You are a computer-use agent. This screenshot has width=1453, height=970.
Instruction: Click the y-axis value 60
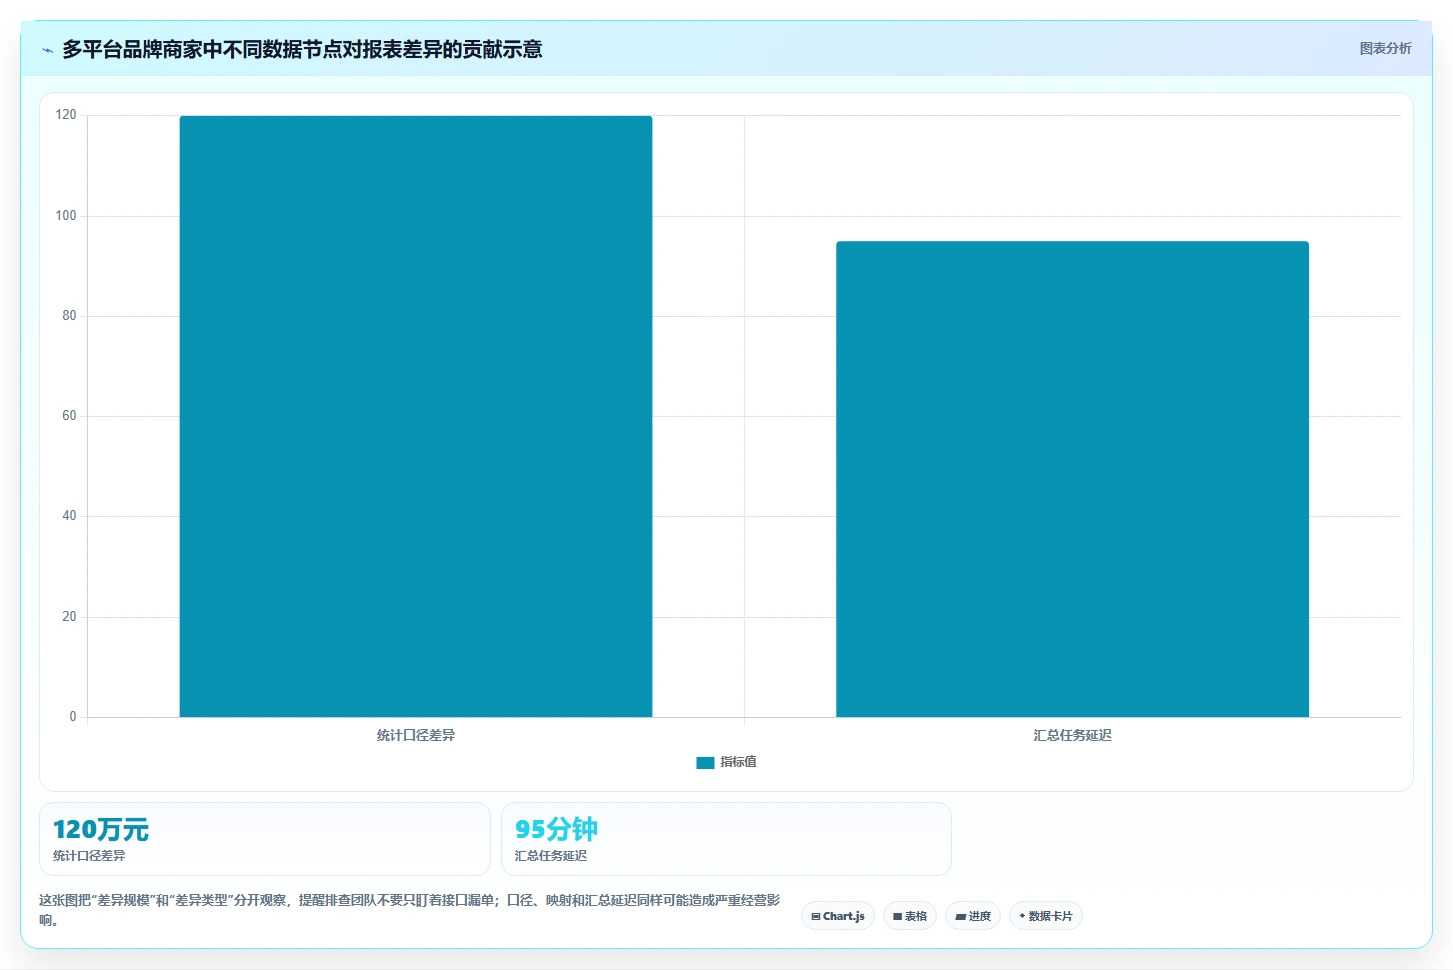[69, 415]
